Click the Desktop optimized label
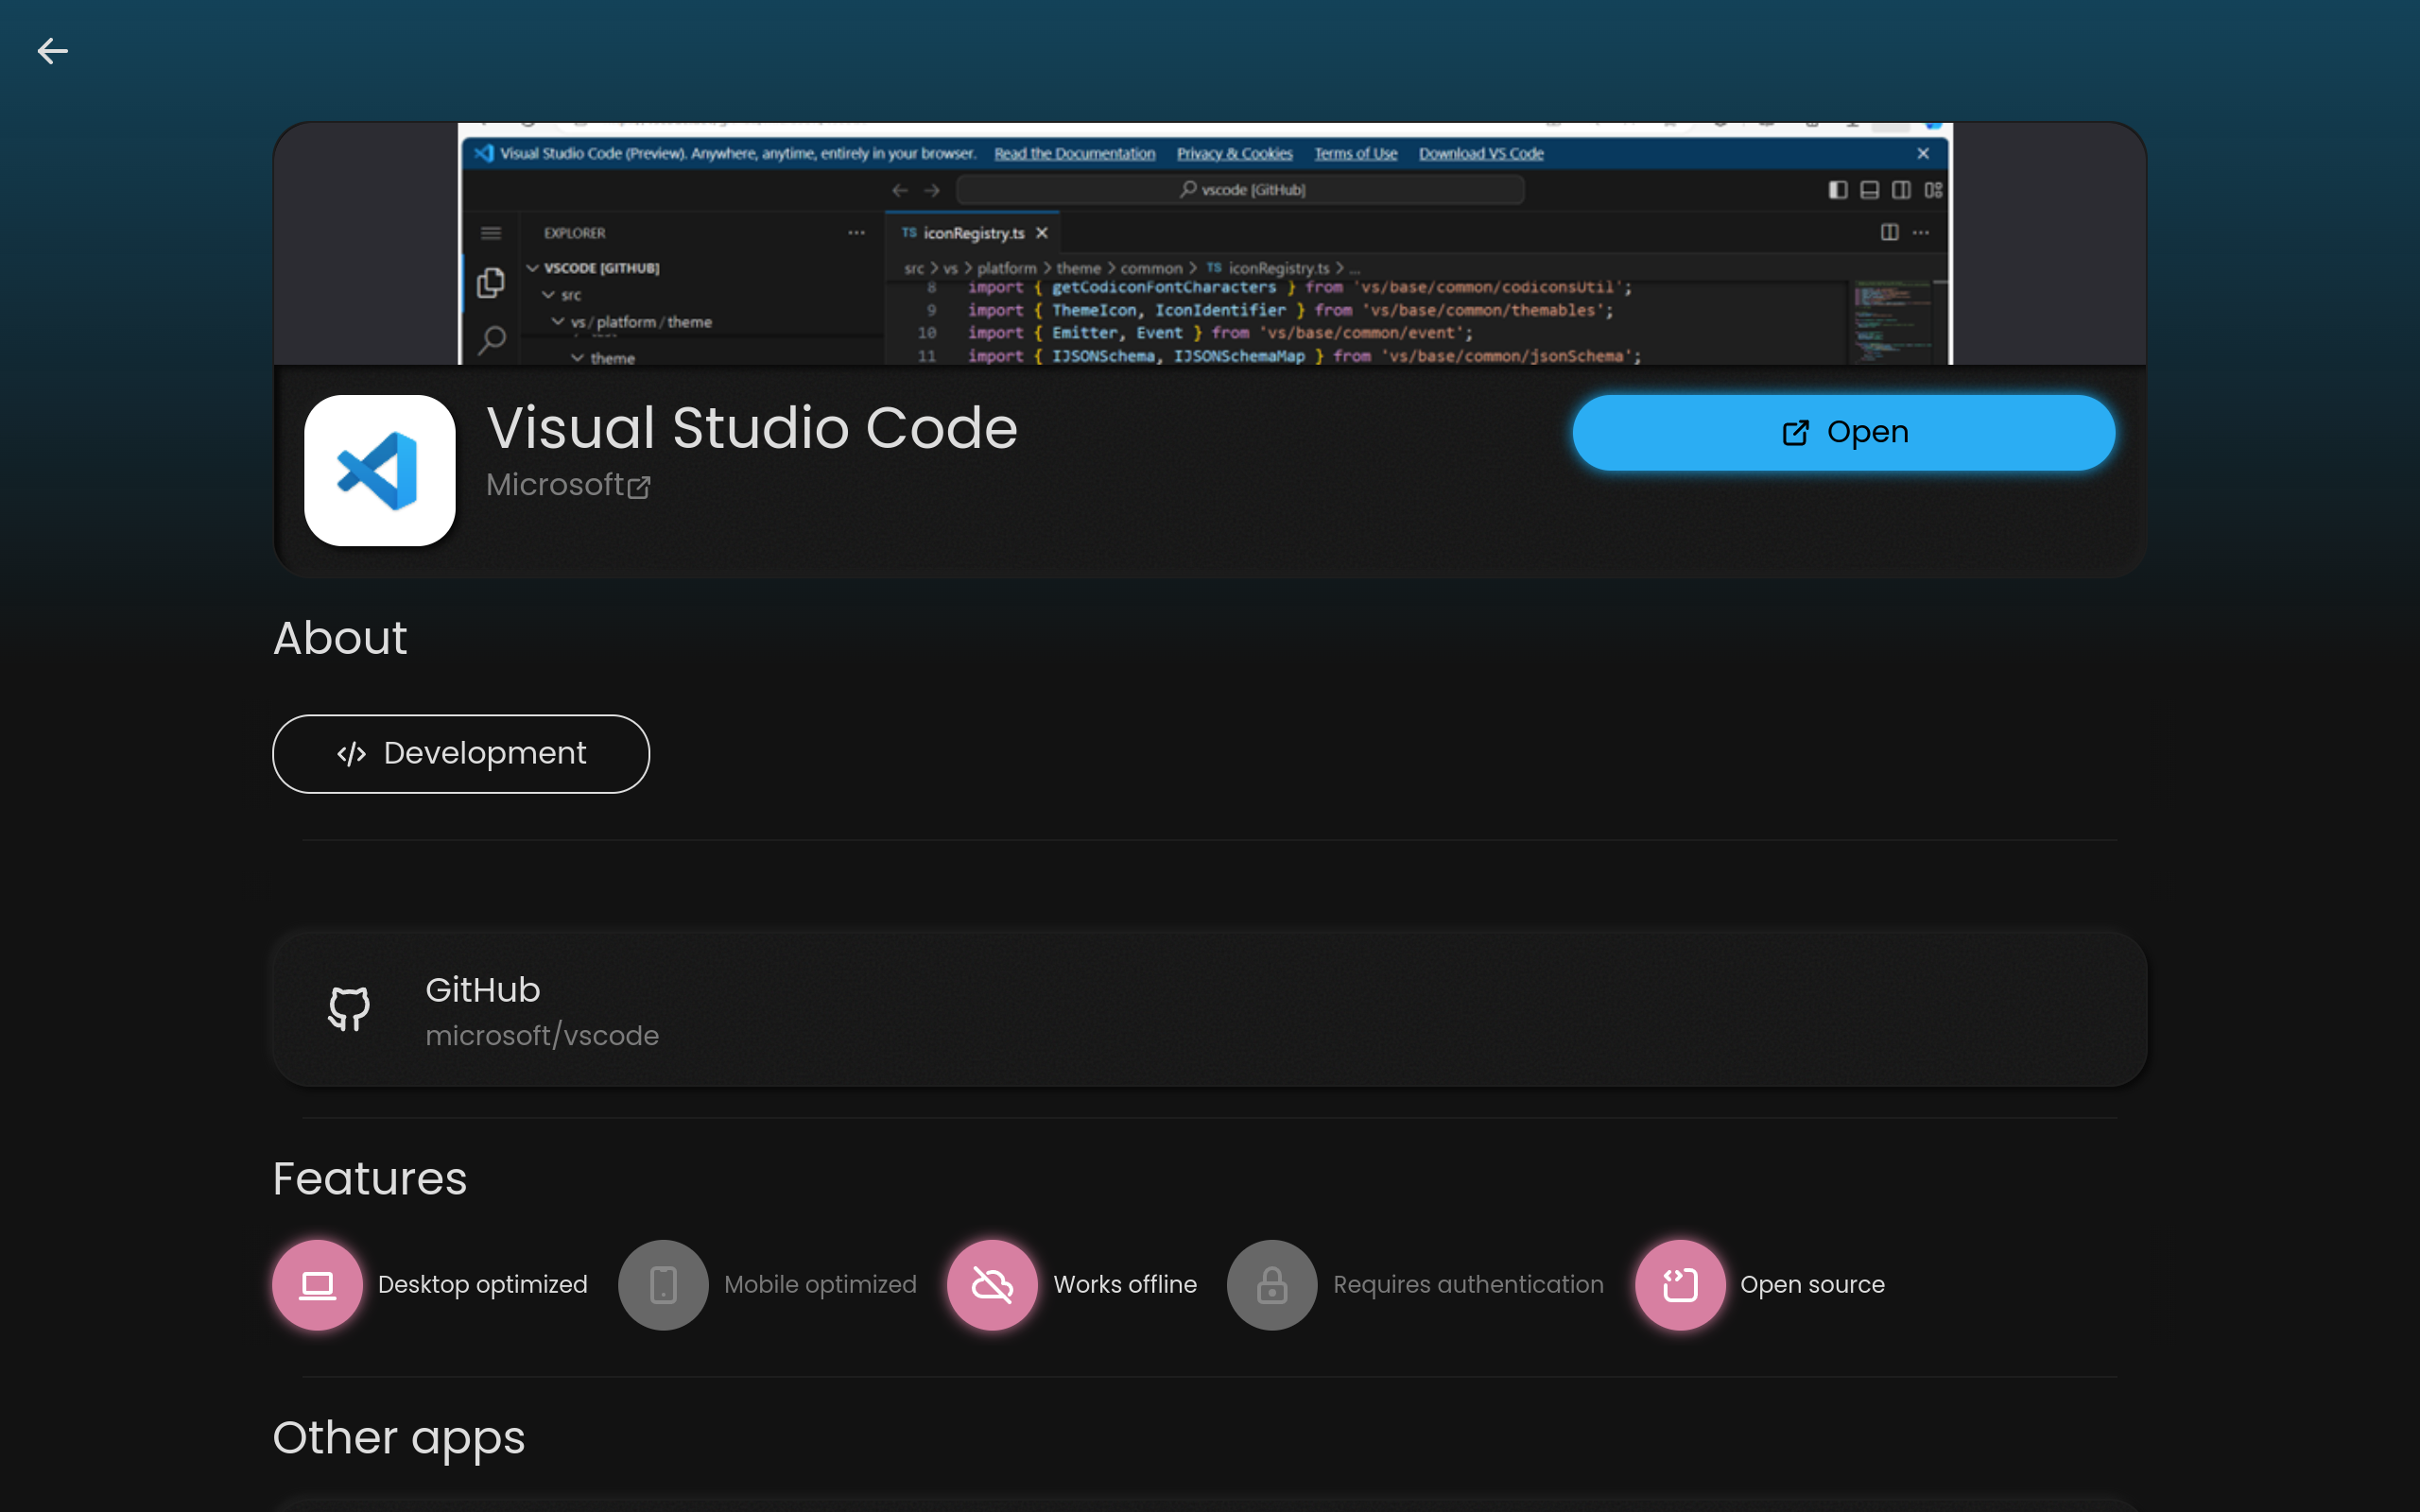 tap(482, 1285)
